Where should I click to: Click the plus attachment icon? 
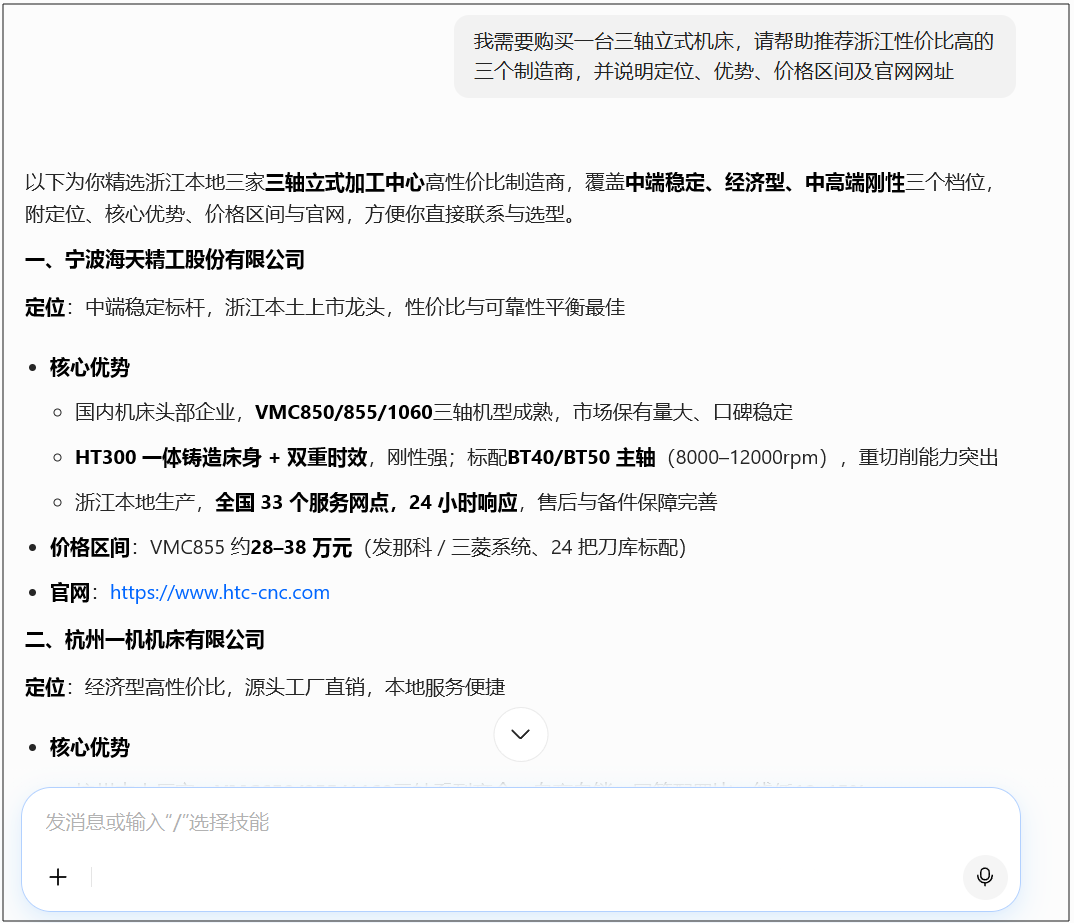coord(58,877)
